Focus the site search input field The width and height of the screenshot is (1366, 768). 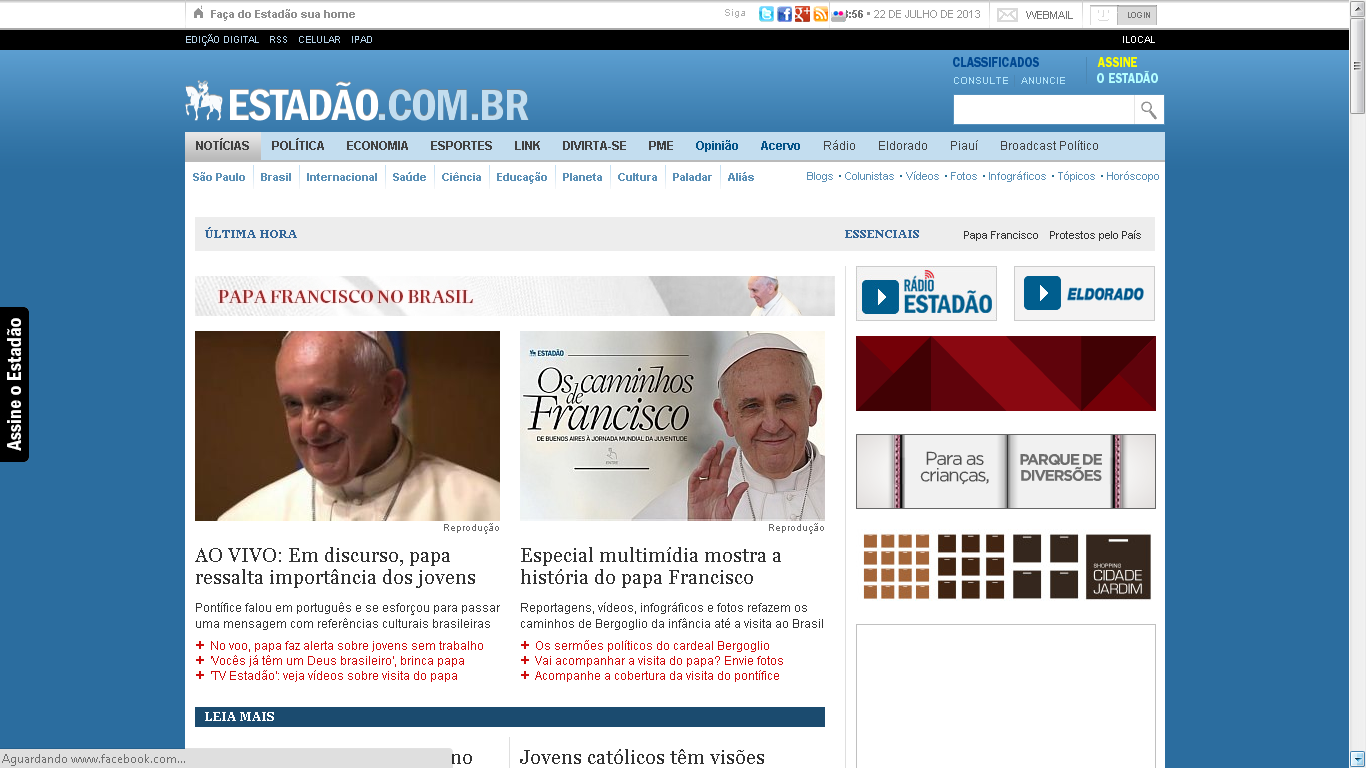click(1044, 110)
